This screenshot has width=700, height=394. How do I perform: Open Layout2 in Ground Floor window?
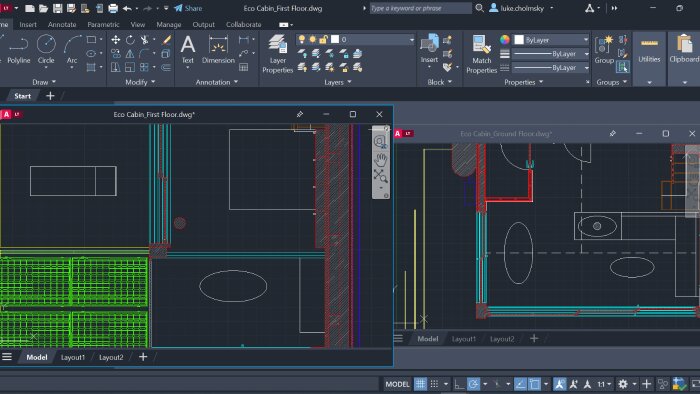502,339
